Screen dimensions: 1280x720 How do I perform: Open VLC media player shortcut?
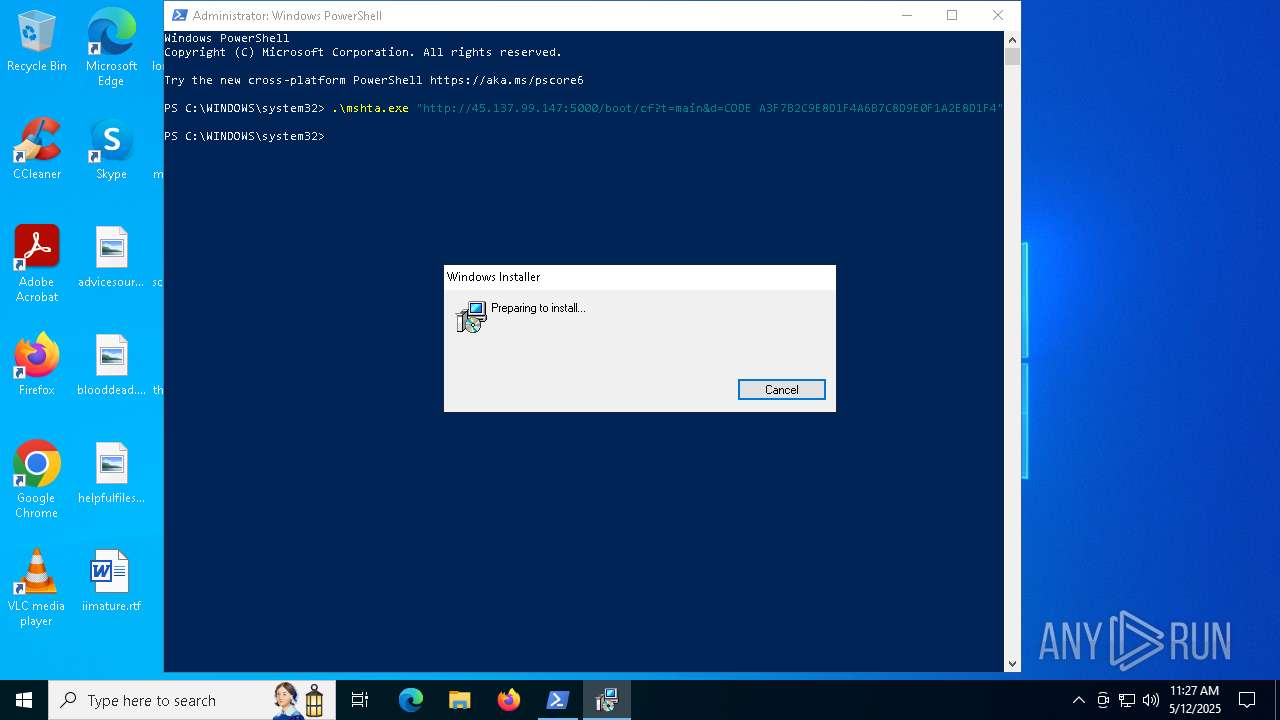coord(37,588)
